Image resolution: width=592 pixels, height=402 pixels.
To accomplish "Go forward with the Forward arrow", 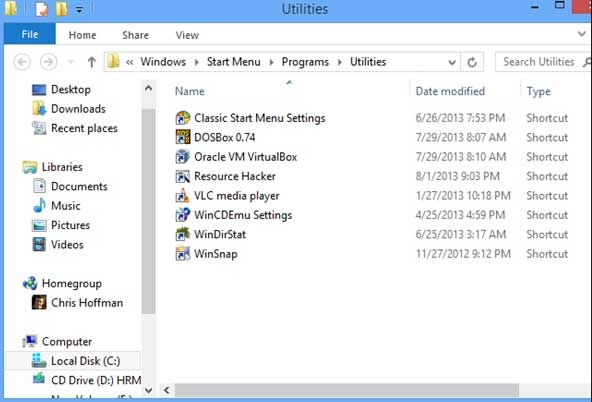I will pyautogui.click(x=48, y=62).
